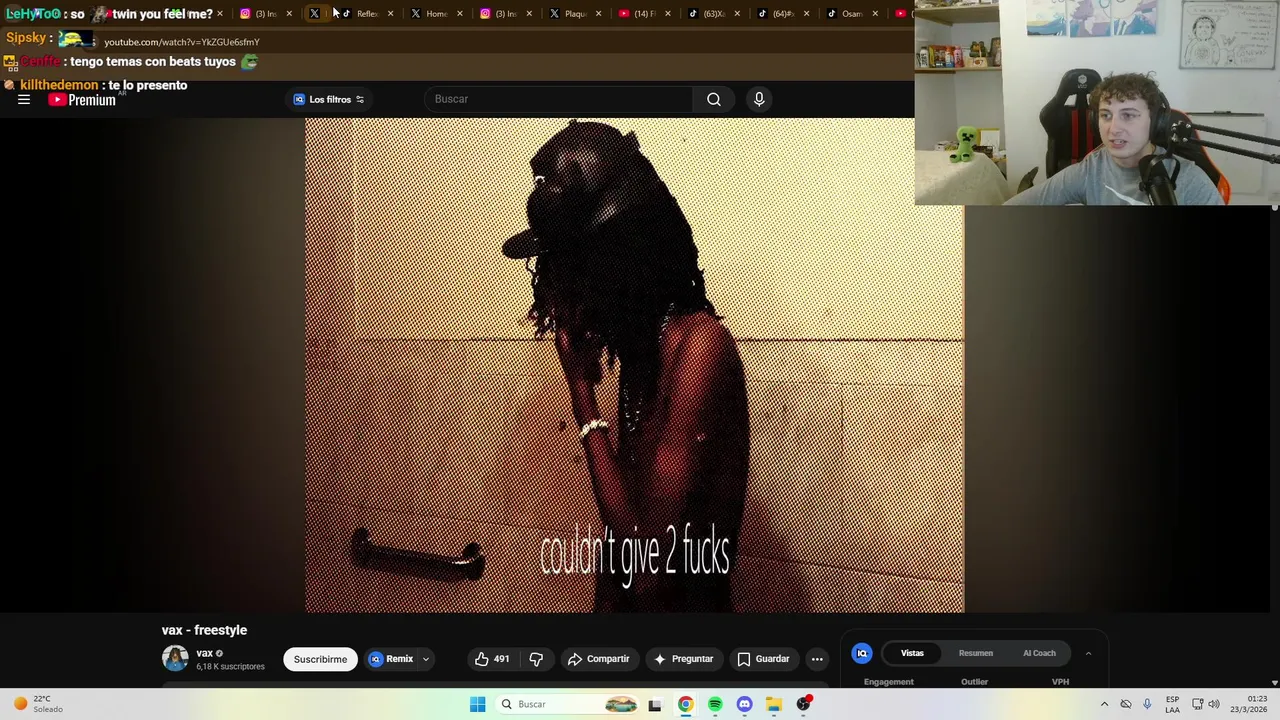Open OBS Studio from taskbar
Screen dimensions: 1280x720
point(804,704)
